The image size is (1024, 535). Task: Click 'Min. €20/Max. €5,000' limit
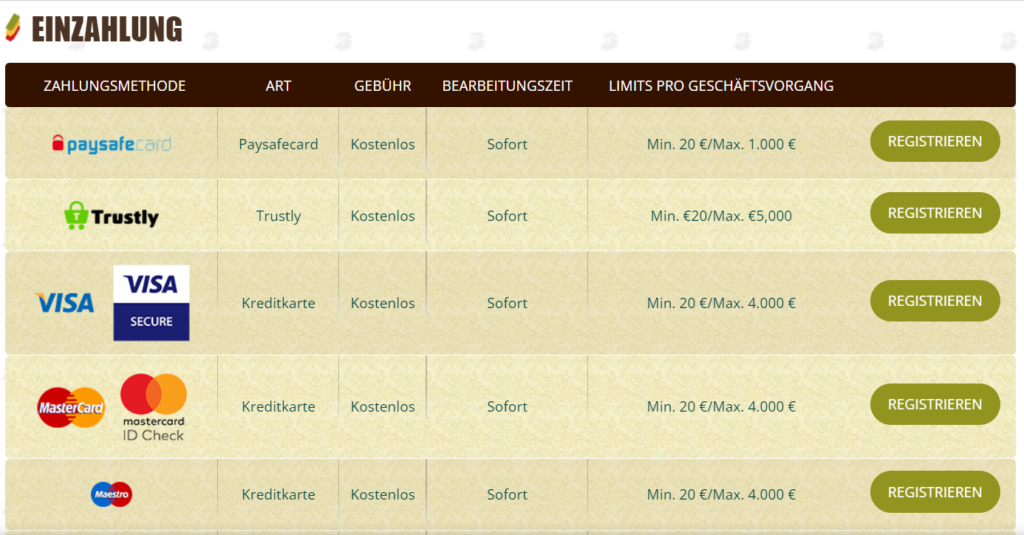click(x=721, y=216)
